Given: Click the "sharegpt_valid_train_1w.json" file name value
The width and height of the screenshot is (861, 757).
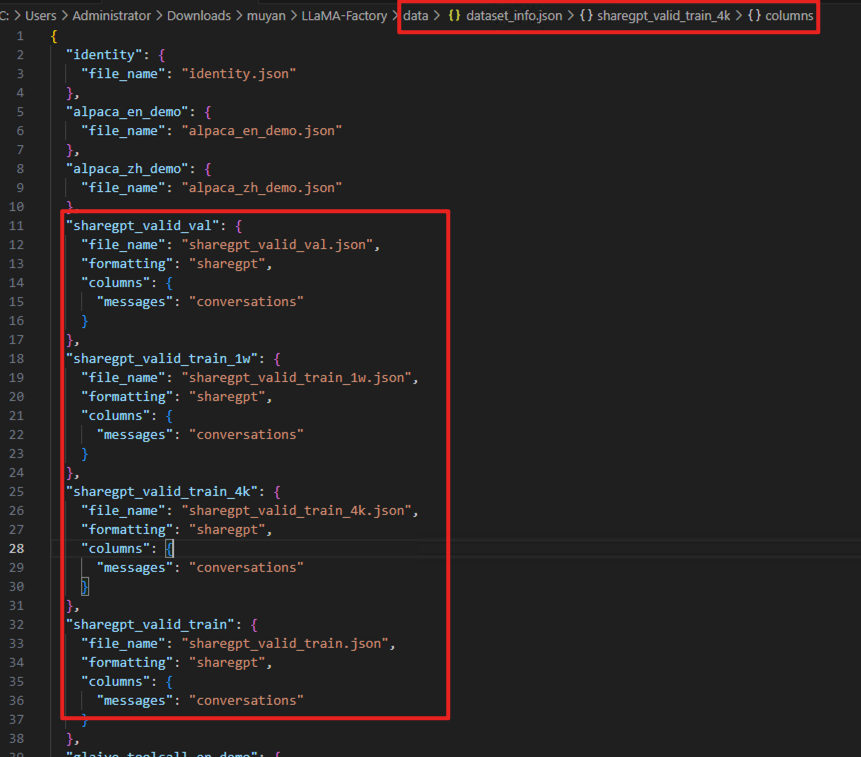Looking at the screenshot, I should (x=298, y=378).
